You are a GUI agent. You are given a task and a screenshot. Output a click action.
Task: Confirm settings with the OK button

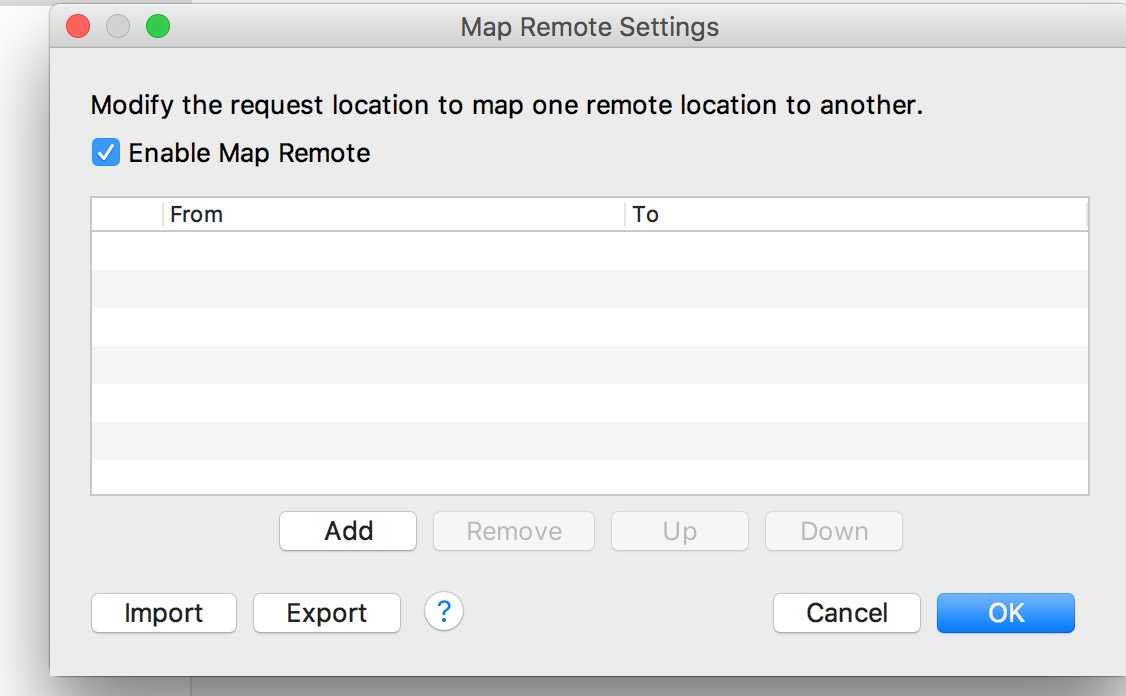point(1006,613)
